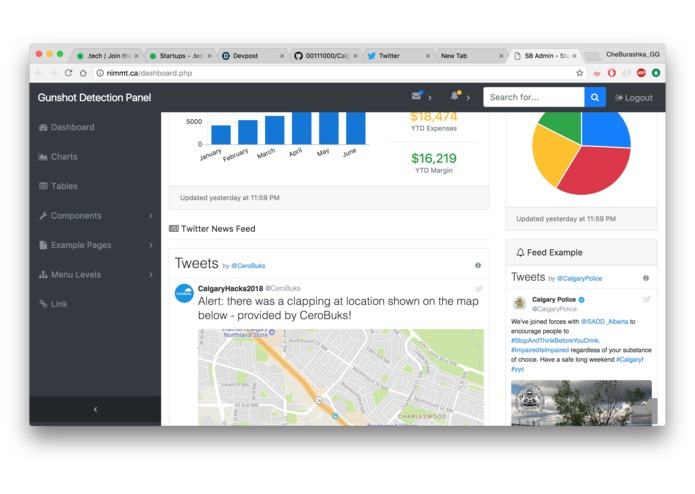Click the Gunshot Detection Panel brand link
The image size is (695, 494).
(94, 97)
